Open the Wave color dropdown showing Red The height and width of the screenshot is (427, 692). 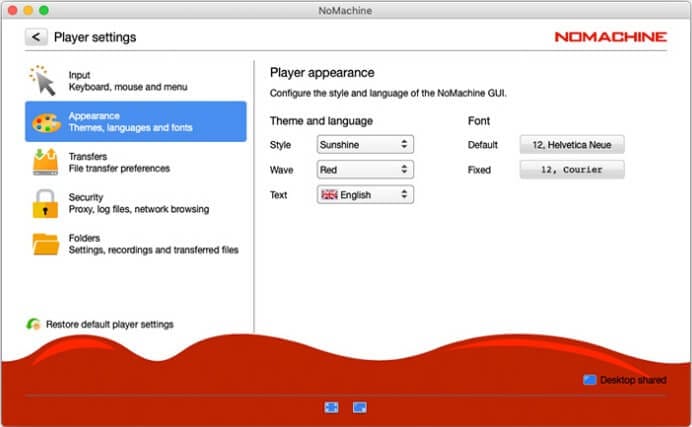pyautogui.click(x=365, y=170)
